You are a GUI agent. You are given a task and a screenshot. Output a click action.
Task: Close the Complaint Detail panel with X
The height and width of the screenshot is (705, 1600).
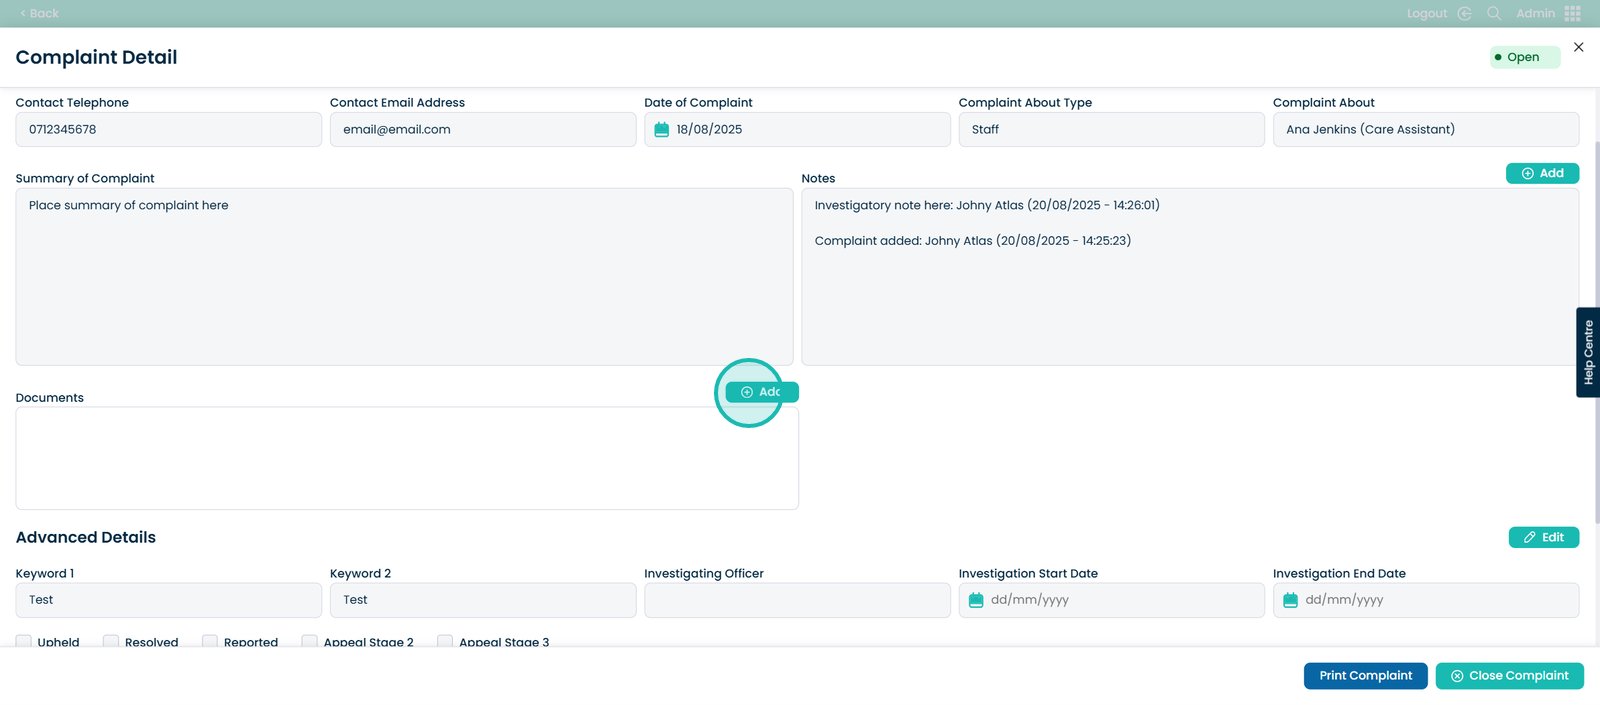(1578, 47)
